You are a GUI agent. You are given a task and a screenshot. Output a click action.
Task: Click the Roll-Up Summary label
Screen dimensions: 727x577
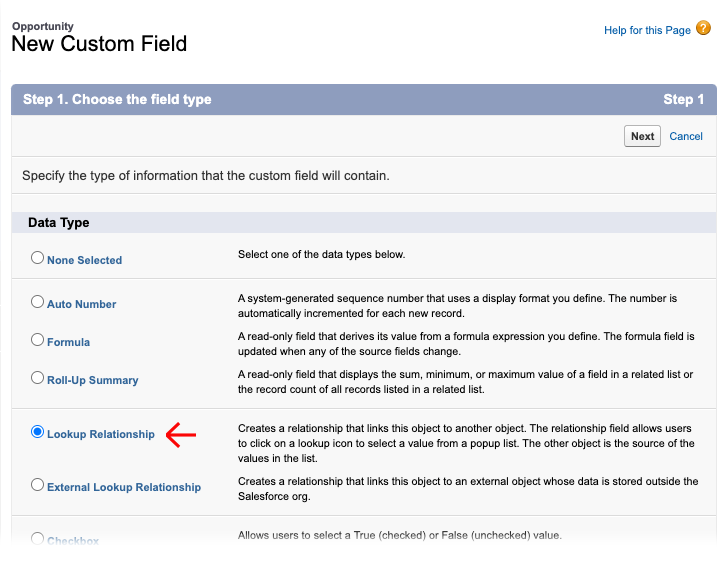[93, 380]
